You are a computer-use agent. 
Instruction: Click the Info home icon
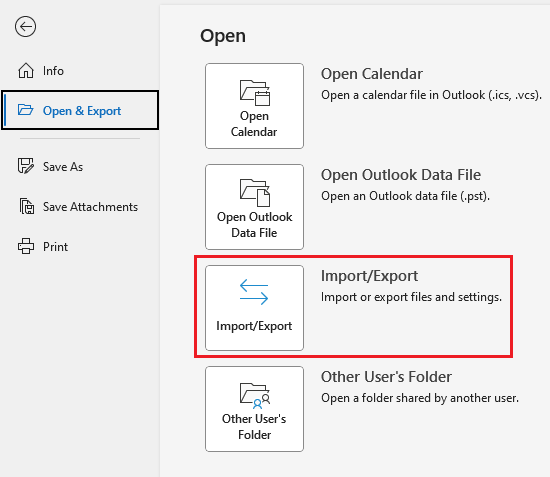click(26, 70)
